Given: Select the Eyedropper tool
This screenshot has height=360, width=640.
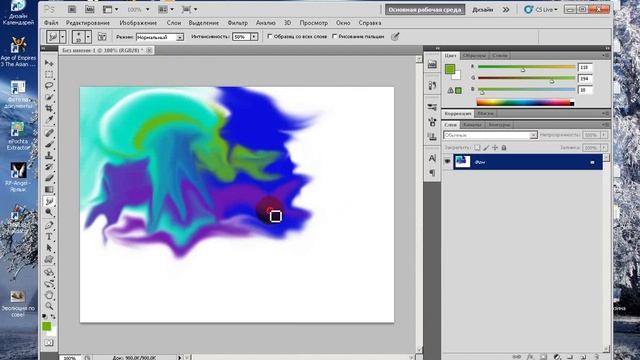Looking at the screenshot, I should click(49, 120).
